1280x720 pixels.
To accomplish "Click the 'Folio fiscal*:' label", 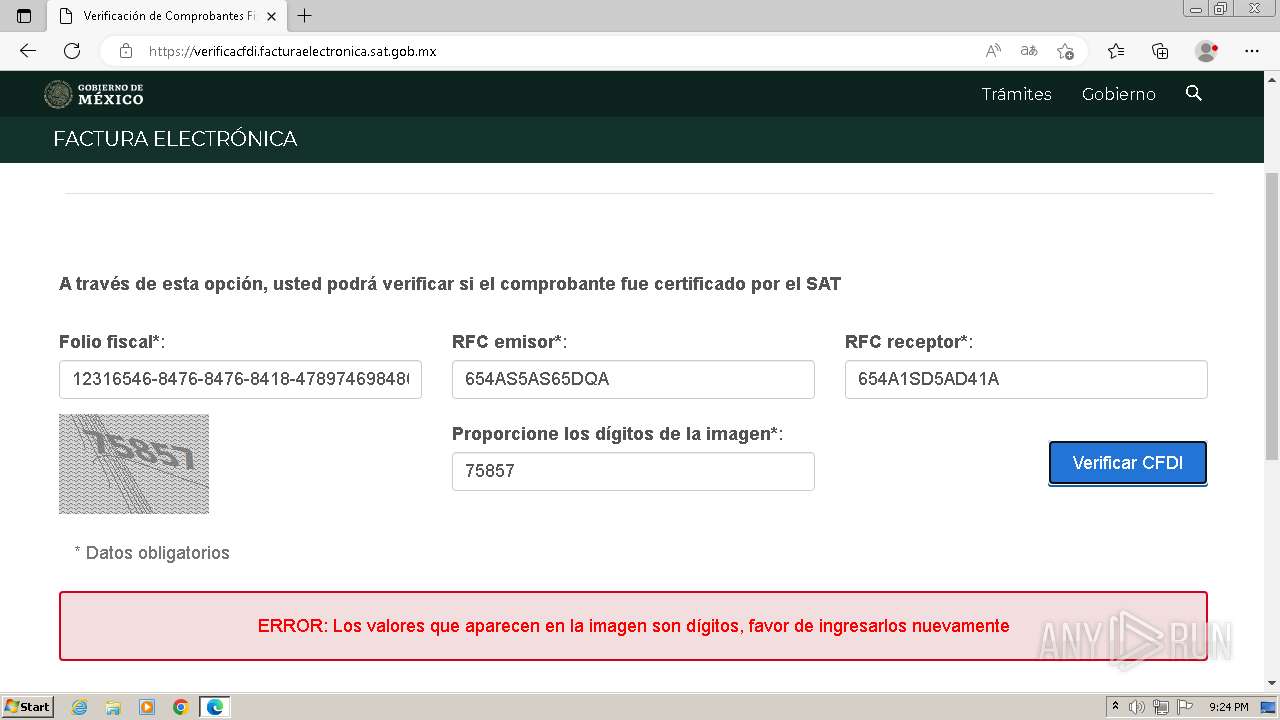I will [x=112, y=342].
